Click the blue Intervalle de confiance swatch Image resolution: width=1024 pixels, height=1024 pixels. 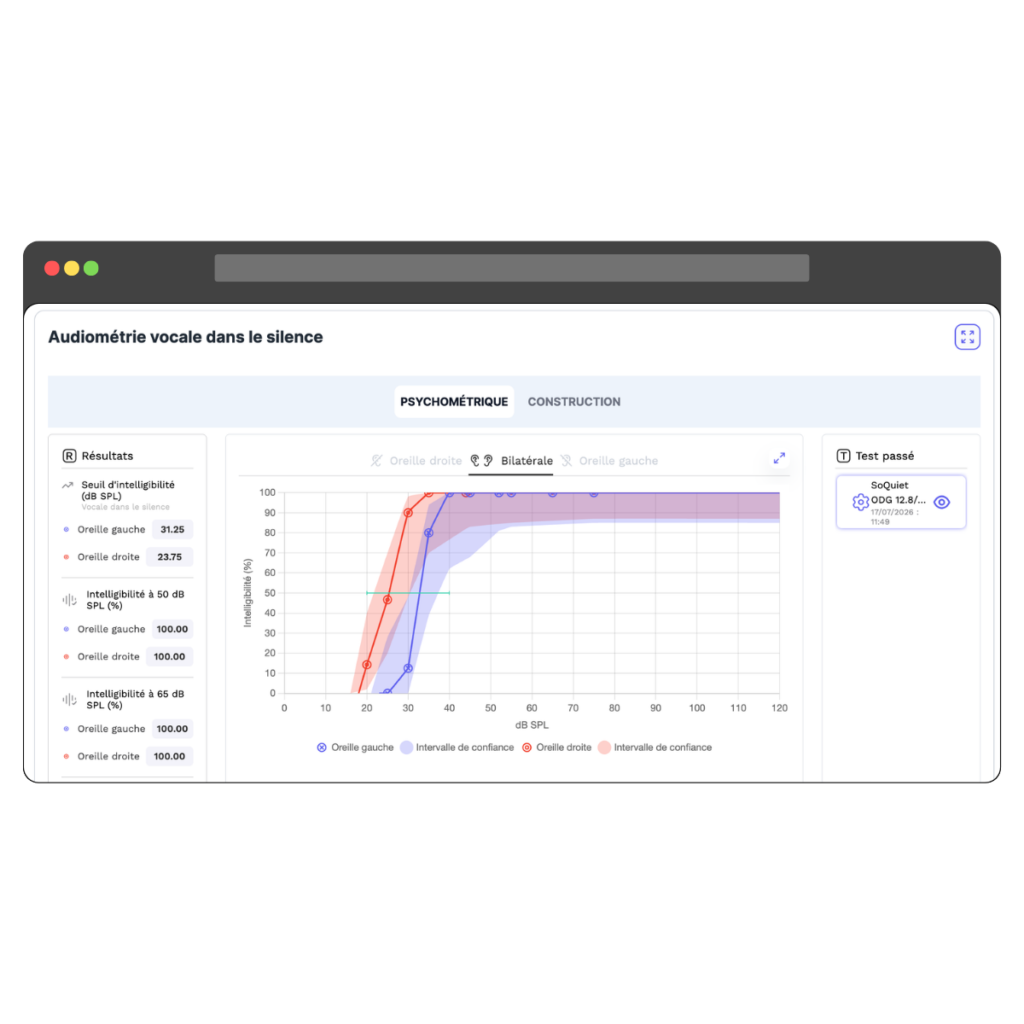(x=407, y=747)
